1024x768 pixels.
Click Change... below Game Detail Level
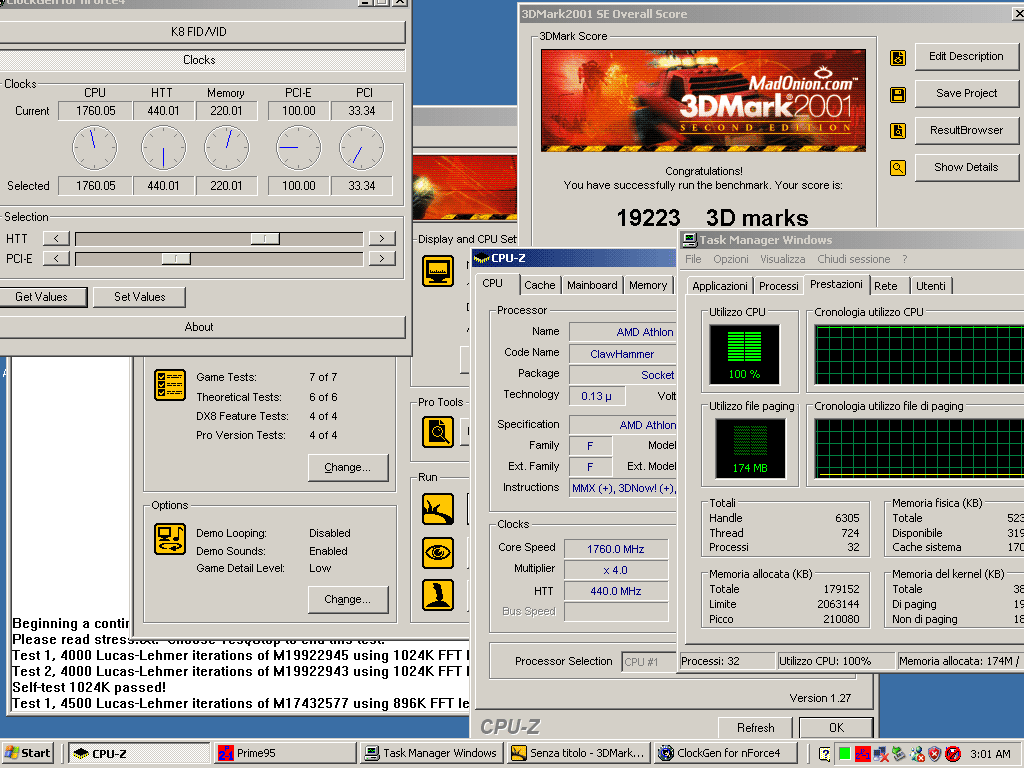click(347, 600)
